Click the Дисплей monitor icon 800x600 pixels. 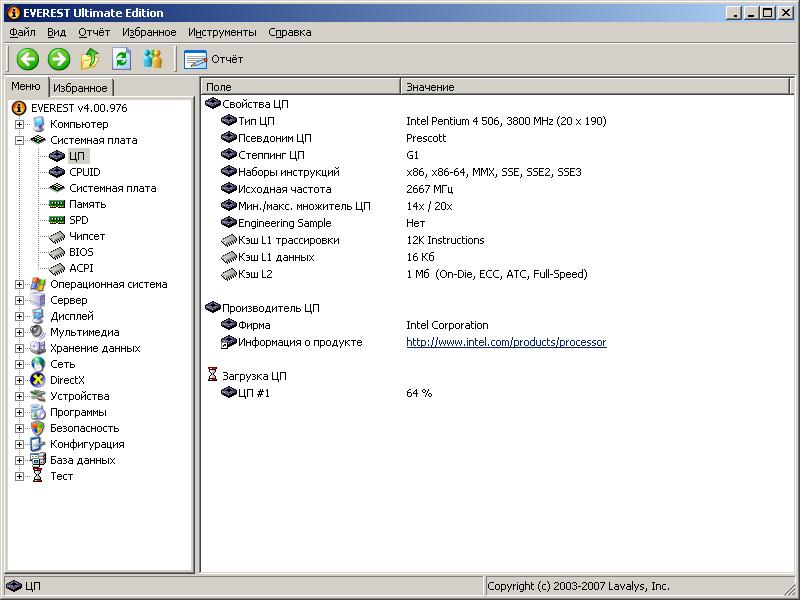coord(38,316)
